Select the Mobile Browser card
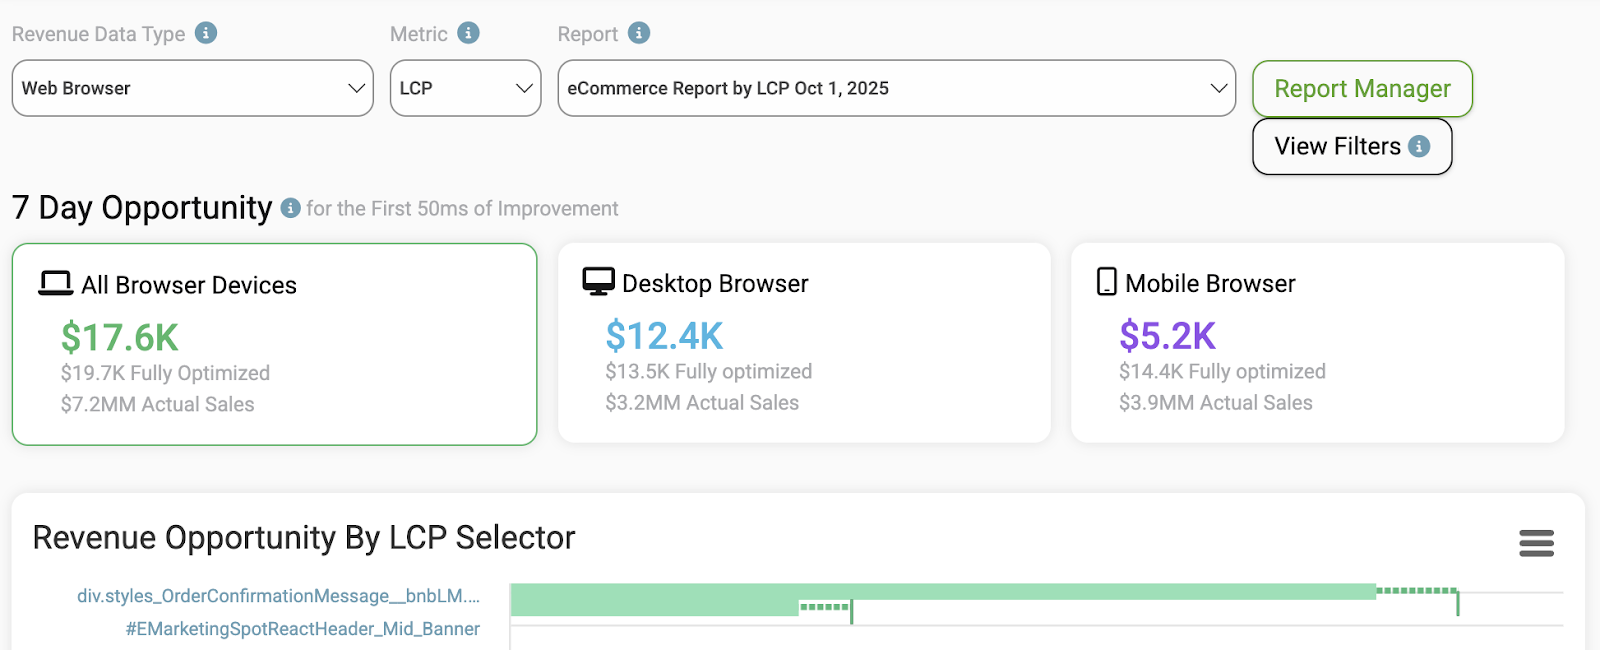The width and height of the screenshot is (1600, 650). pos(1317,342)
